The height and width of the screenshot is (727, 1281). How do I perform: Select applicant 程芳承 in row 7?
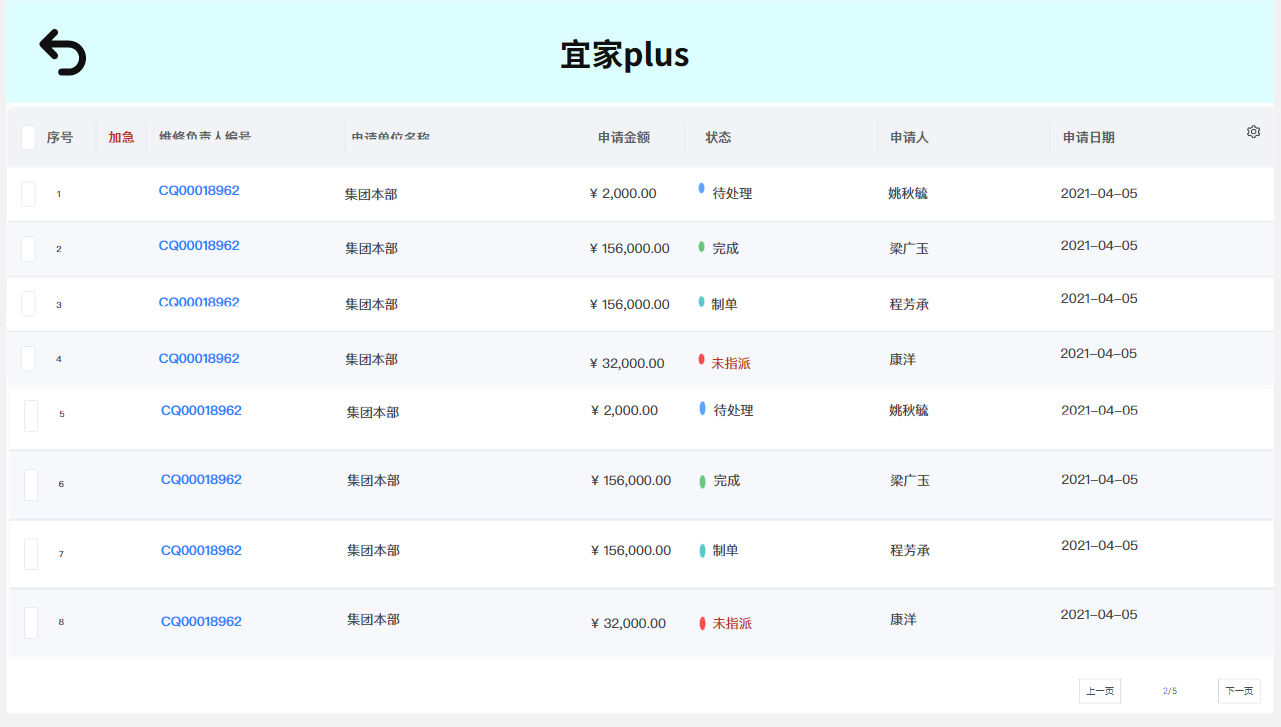(910, 550)
